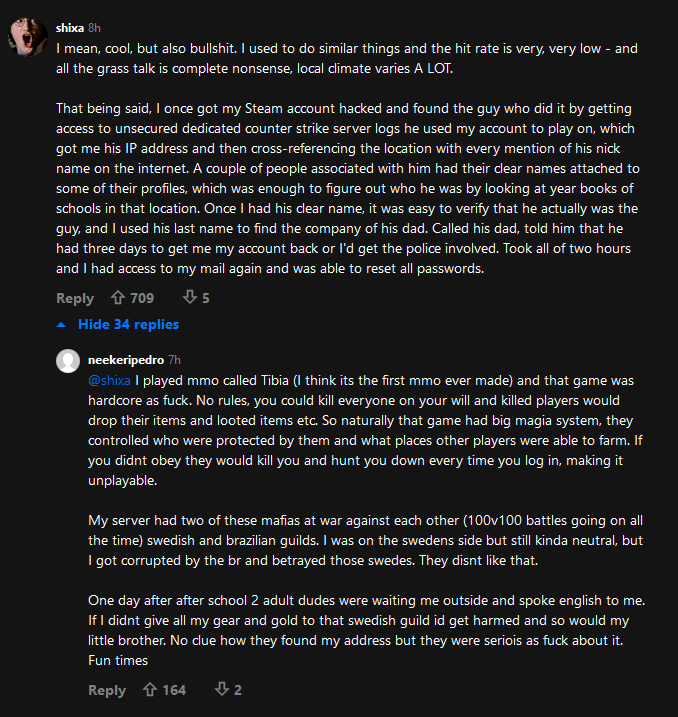This screenshot has width=678, height=717.
Task: Click the downvote count of 2
Action: tap(238, 690)
